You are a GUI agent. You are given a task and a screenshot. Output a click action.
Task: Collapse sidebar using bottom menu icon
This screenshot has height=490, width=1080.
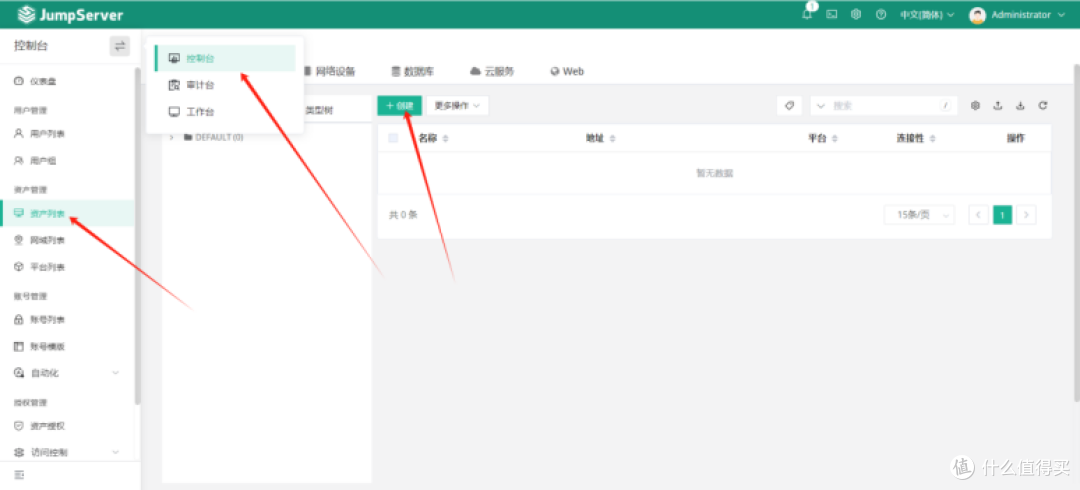pos(19,475)
